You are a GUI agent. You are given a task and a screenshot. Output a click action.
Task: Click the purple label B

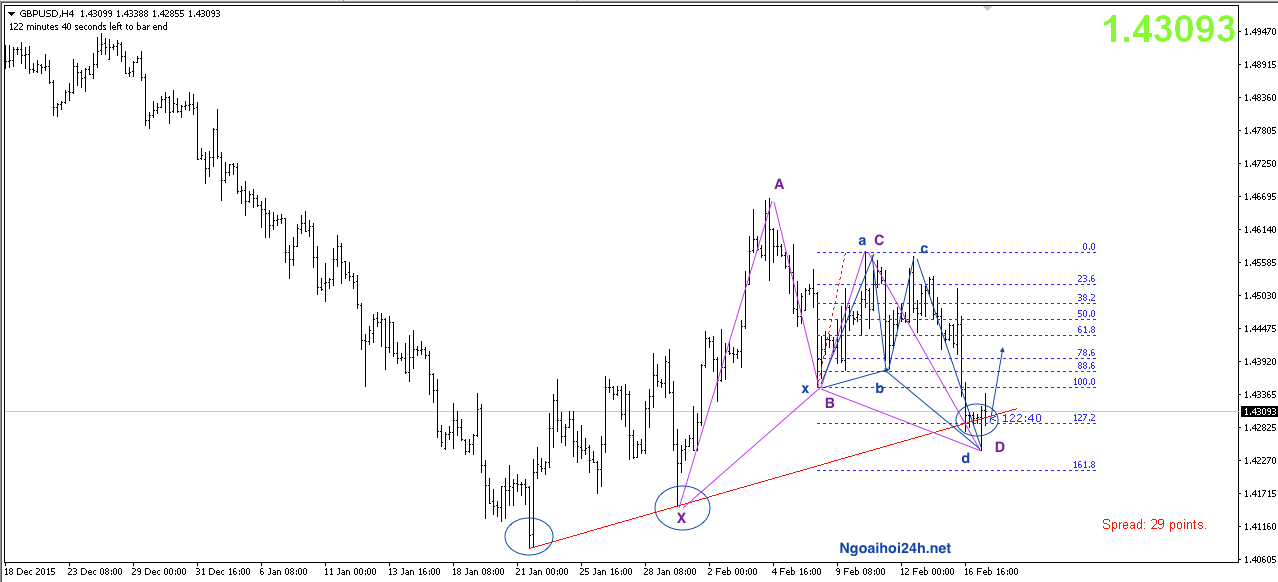pos(829,403)
